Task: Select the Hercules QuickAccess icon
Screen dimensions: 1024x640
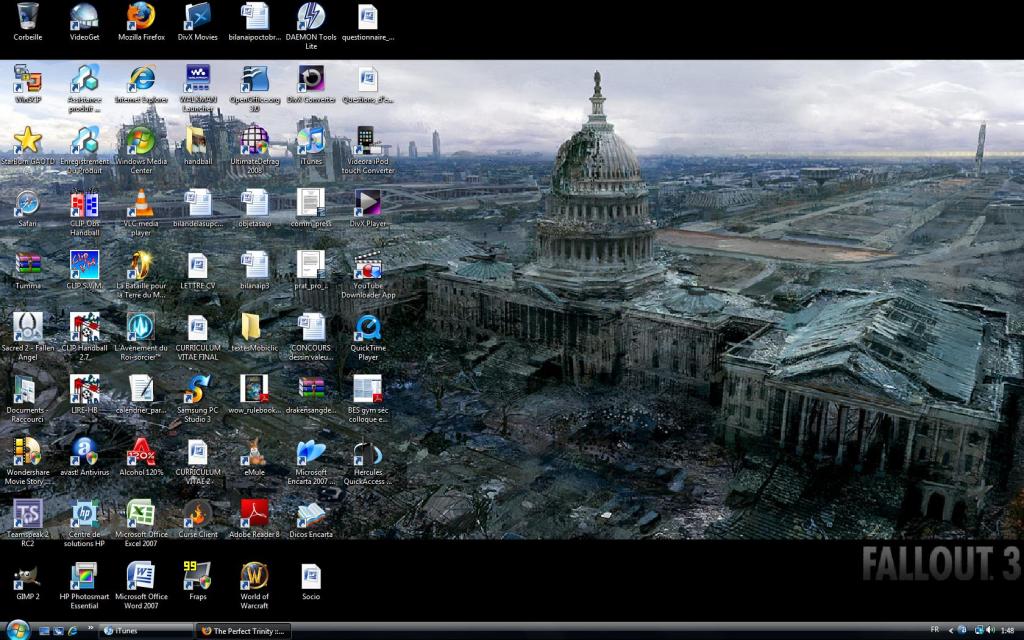Action: pos(368,460)
